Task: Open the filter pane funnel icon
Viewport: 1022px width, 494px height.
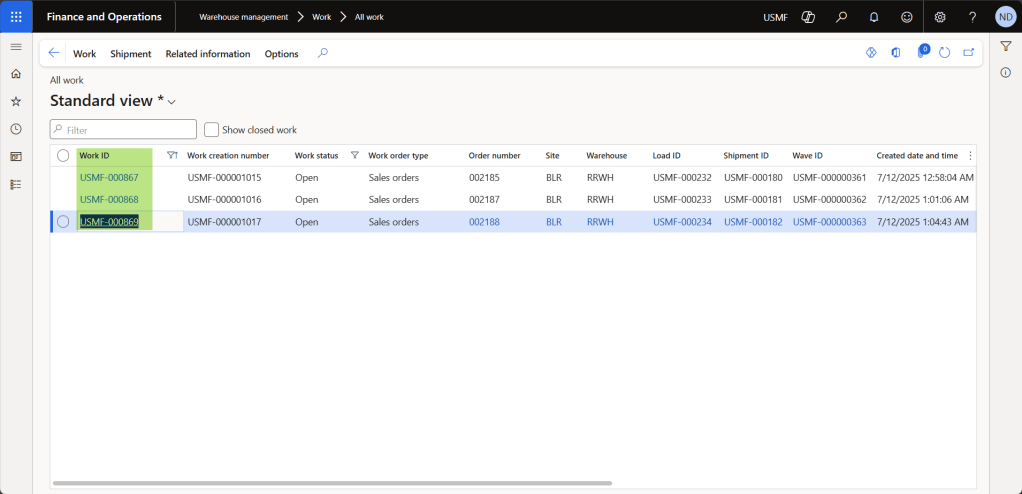Action: tap(1006, 46)
